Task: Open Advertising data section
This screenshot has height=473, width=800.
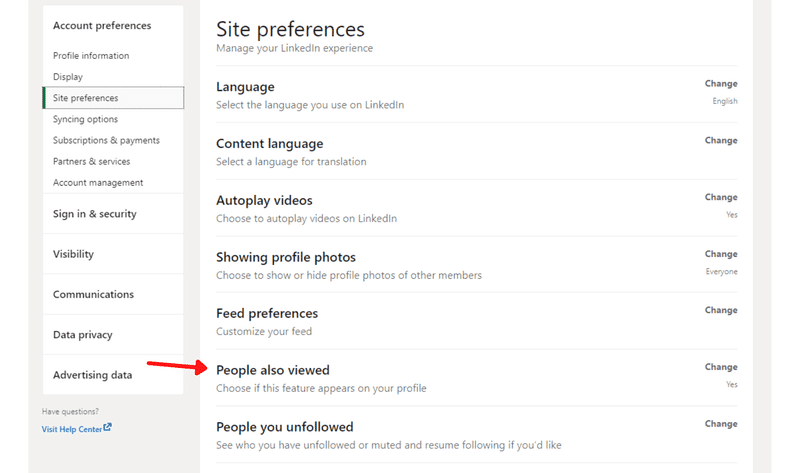Action: [92, 375]
